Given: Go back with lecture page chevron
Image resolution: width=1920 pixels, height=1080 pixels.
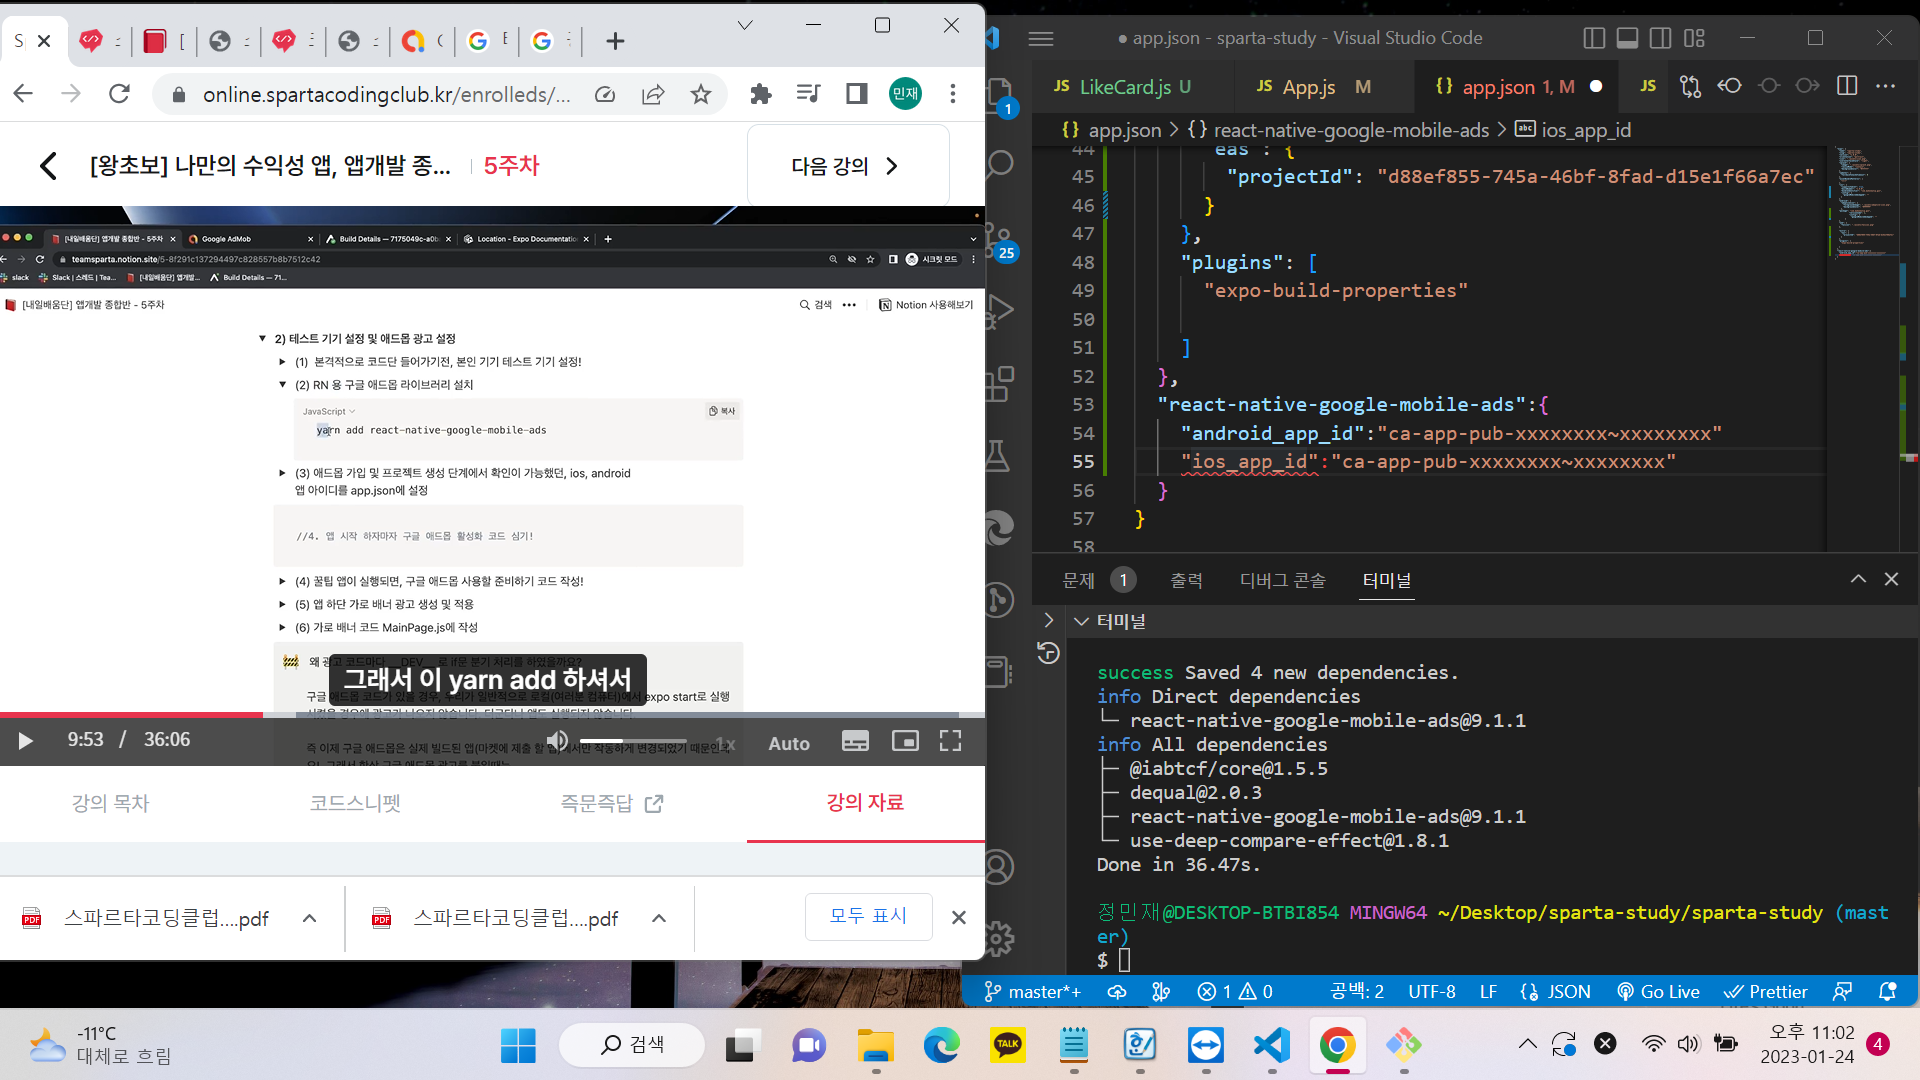Looking at the screenshot, I should click(48, 165).
